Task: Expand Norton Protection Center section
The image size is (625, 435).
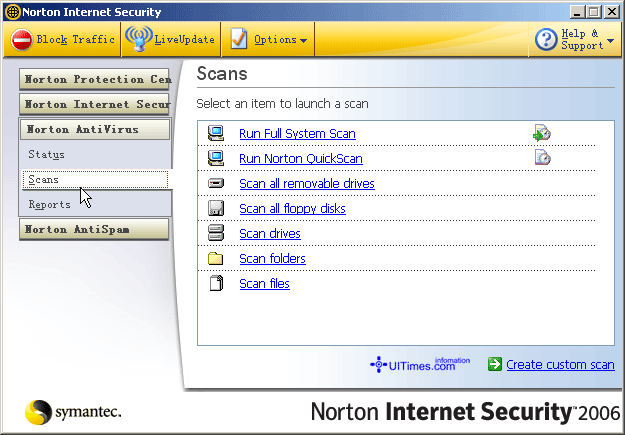Action: [94, 79]
